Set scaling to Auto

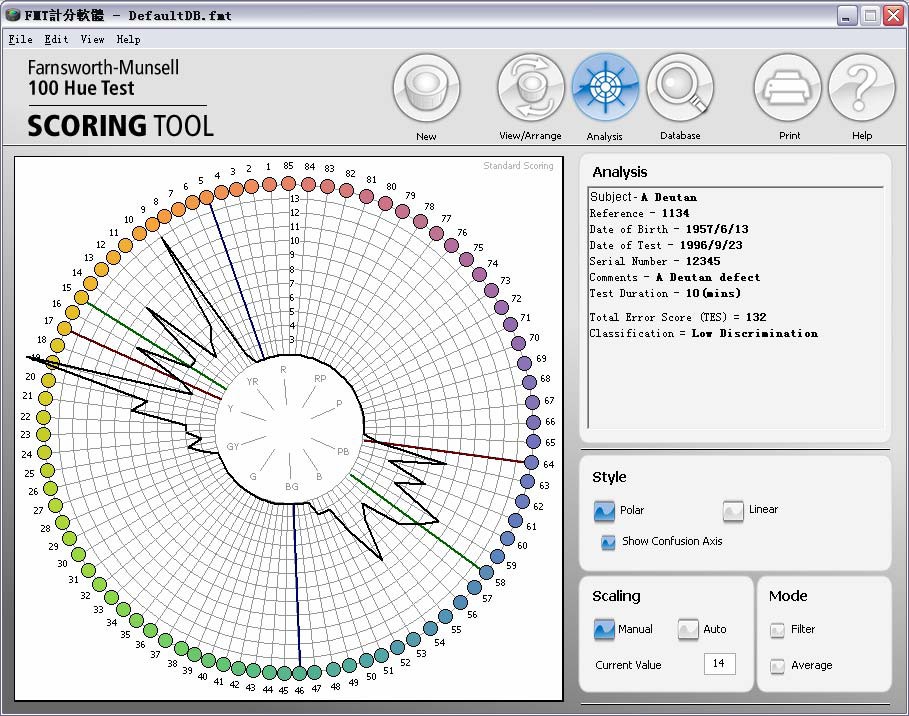(x=688, y=630)
